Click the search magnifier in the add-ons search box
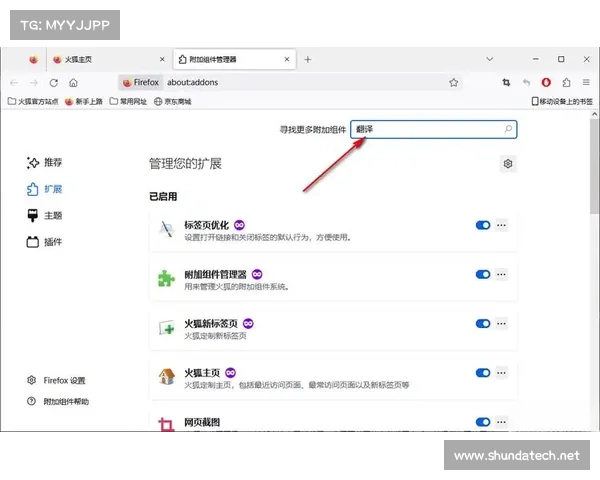This screenshot has width=600, height=480. click(509, 129)
